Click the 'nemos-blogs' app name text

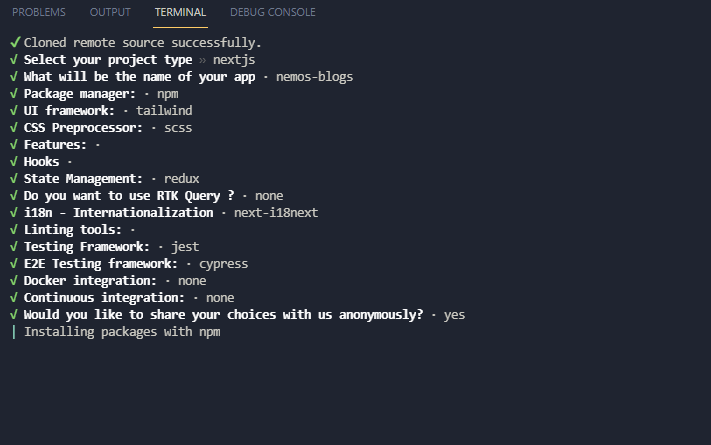(313, 77)
